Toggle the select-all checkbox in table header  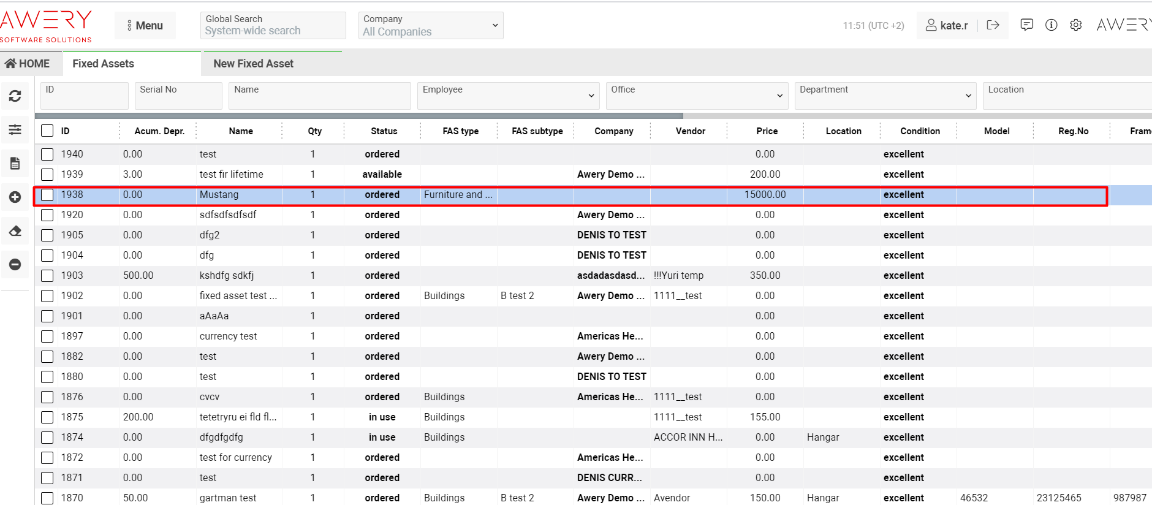pos(47,131)
